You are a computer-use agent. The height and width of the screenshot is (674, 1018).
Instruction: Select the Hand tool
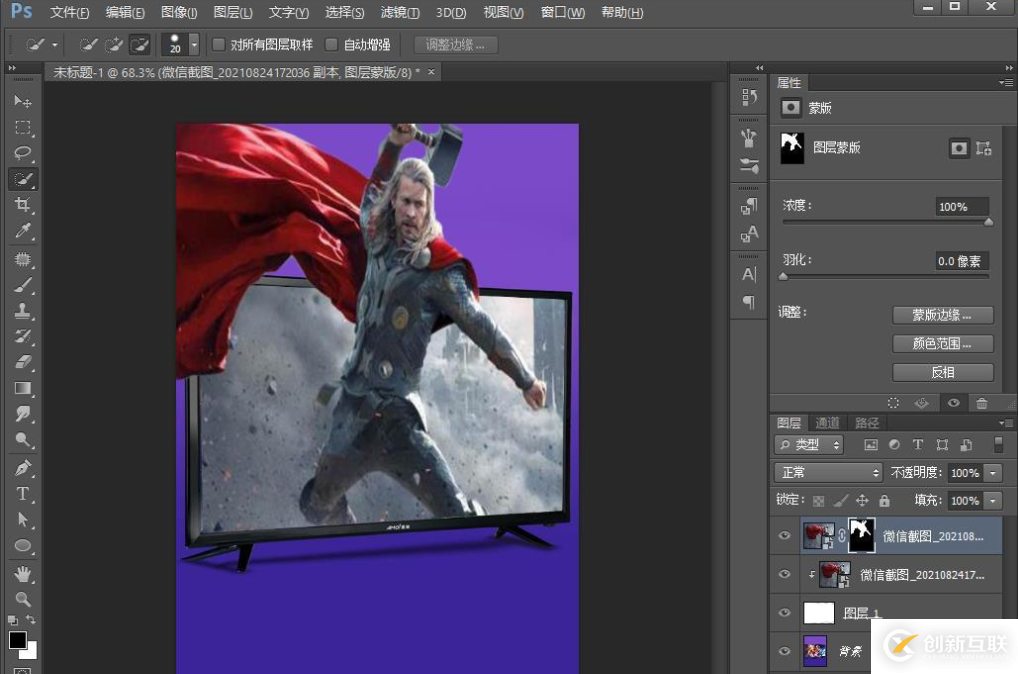pyautogui.click(x=22, y=574)
